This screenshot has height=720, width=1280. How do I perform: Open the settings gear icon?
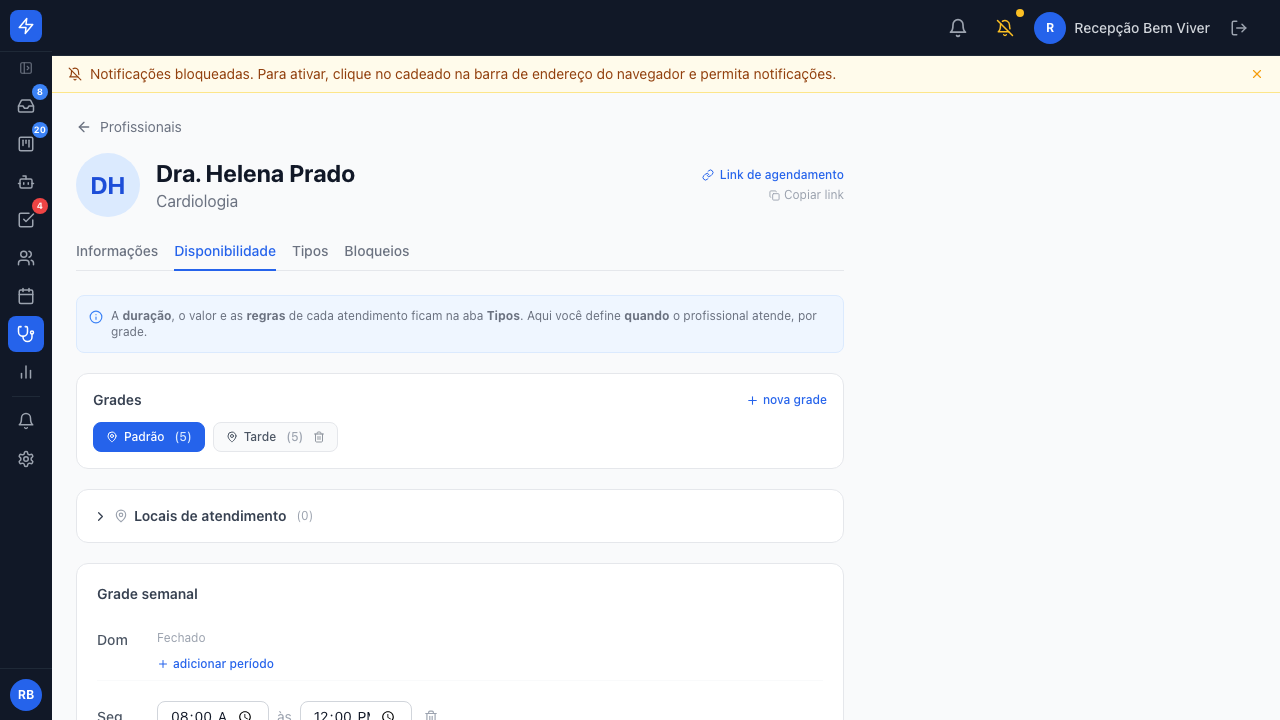[26, 459]
